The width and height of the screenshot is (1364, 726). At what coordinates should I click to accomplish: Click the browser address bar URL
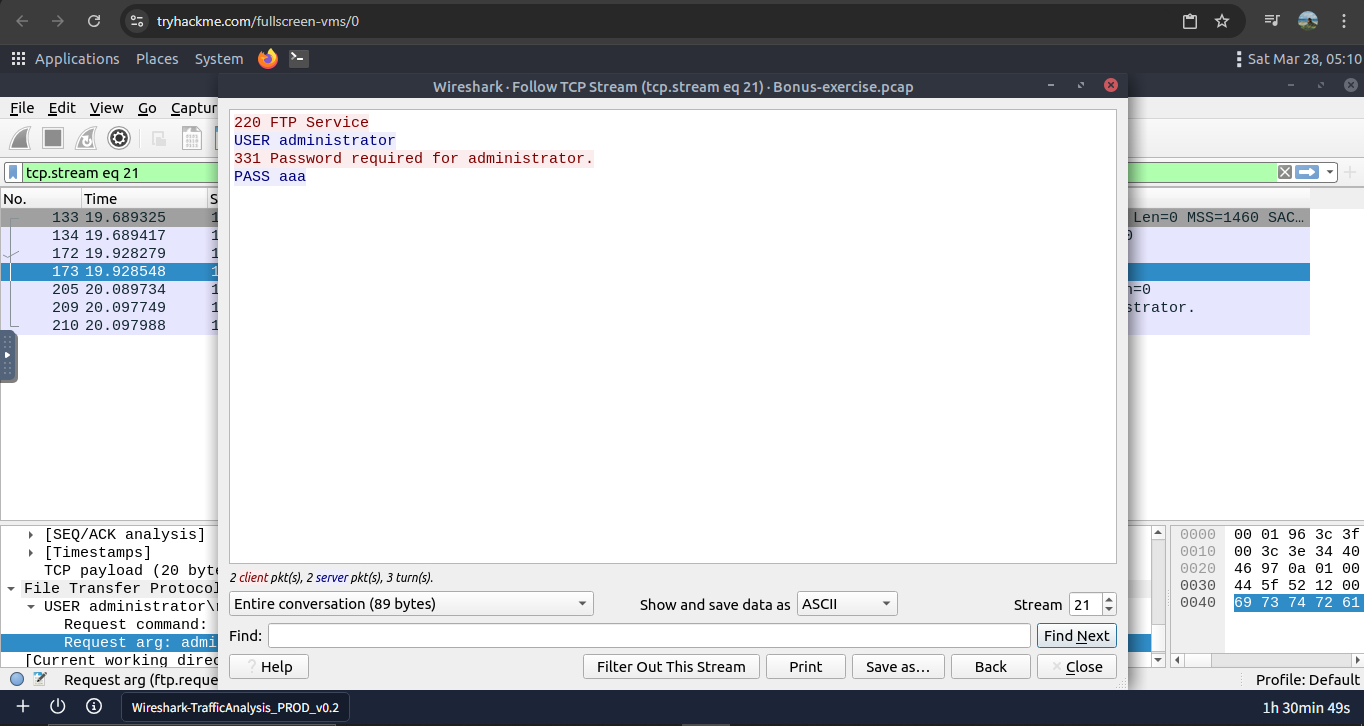[258, 21]
